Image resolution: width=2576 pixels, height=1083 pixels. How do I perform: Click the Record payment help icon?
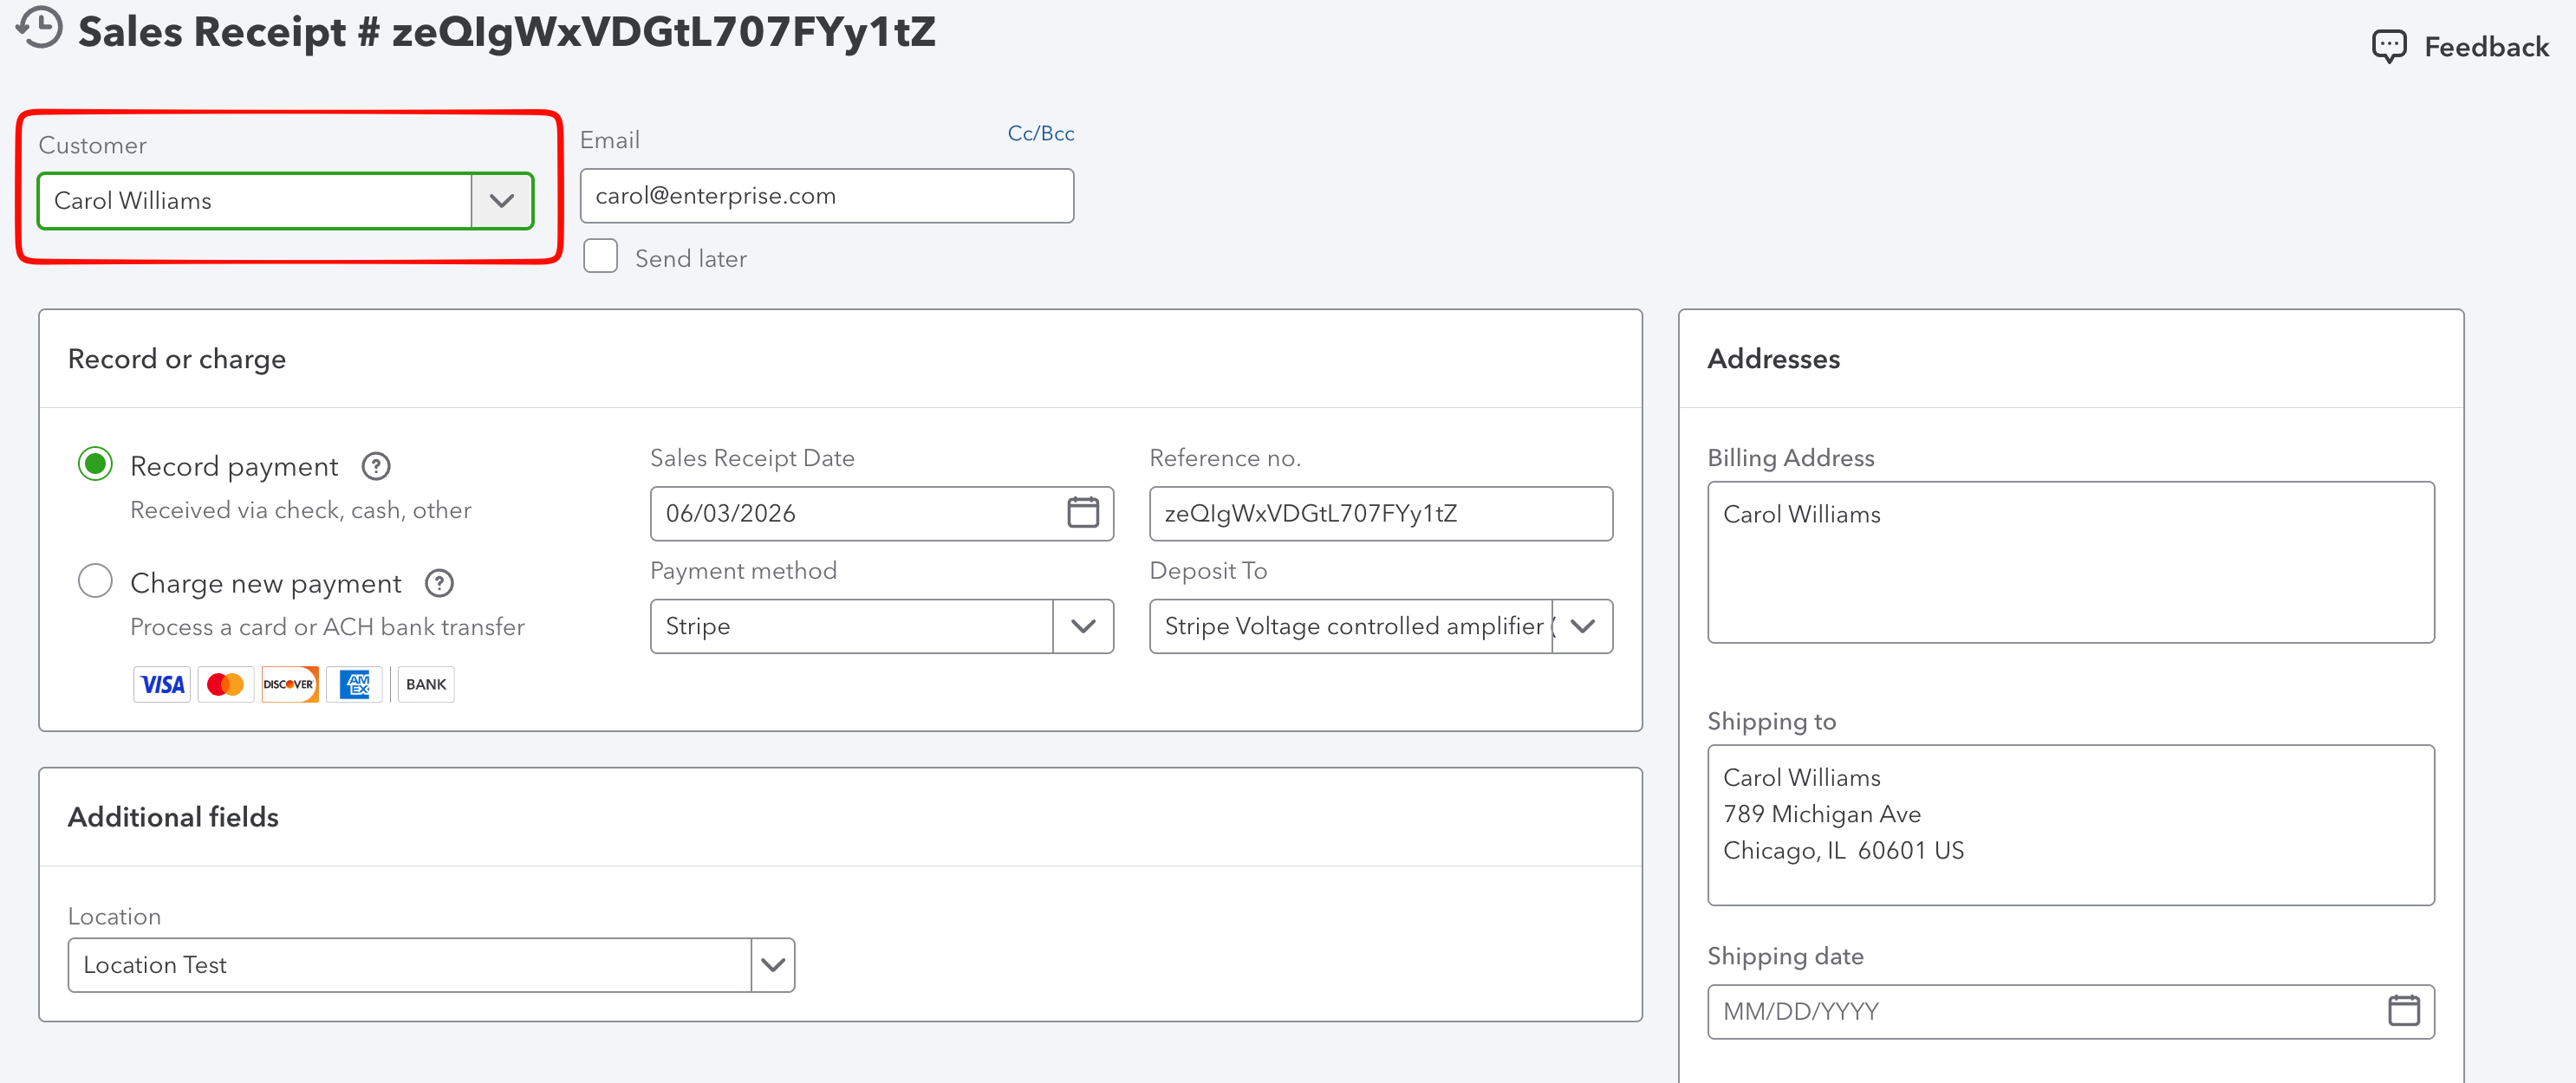(x=376, y=466)
